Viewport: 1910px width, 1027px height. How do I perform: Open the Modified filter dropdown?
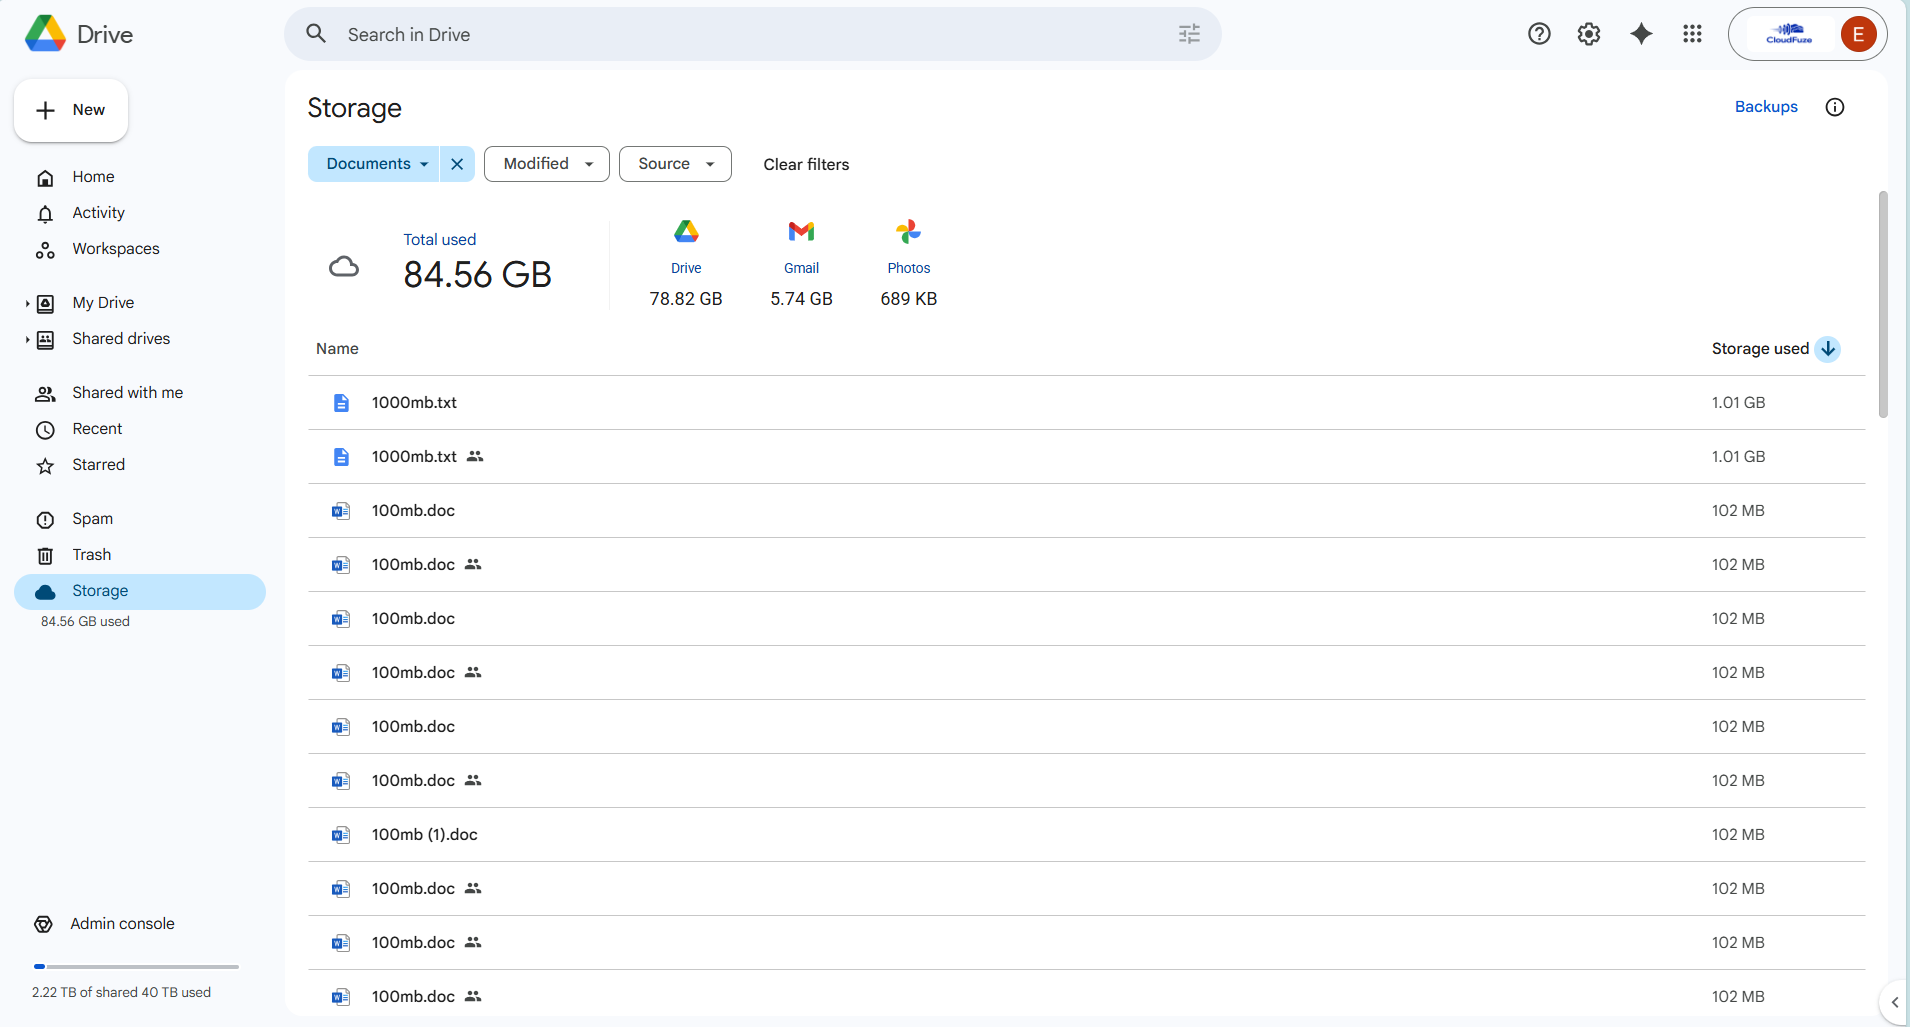pyautogui.click(x=546, y=163)
